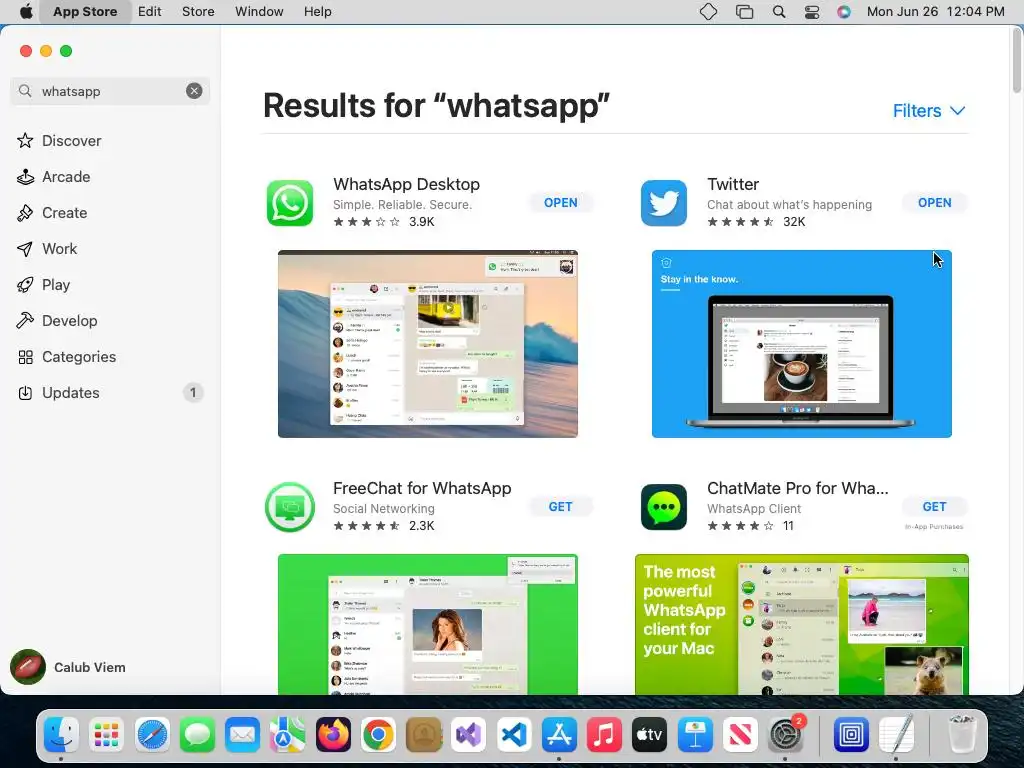
Task: Open the Apple menu
Action: (x=26, y=11)
